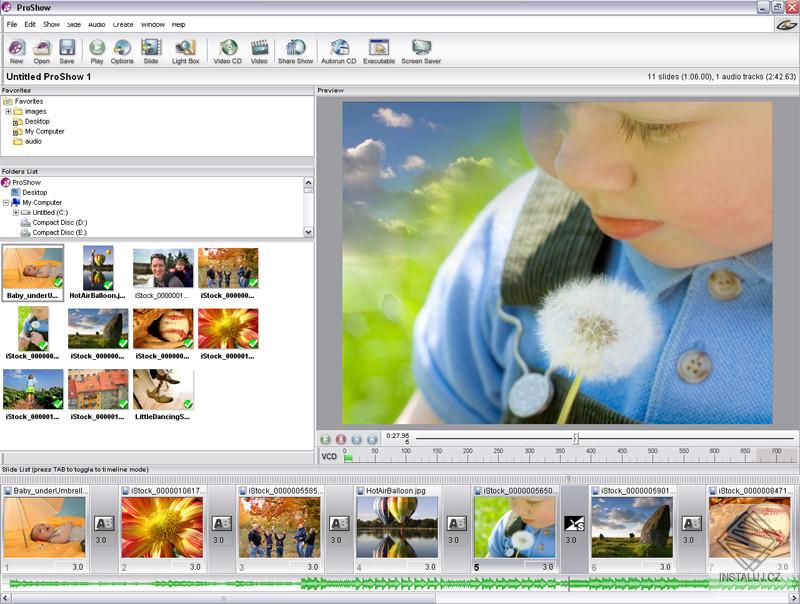800x604 pixels.
Task: Click the Photodex logo icon at top right
Action: tap(786, 24)
